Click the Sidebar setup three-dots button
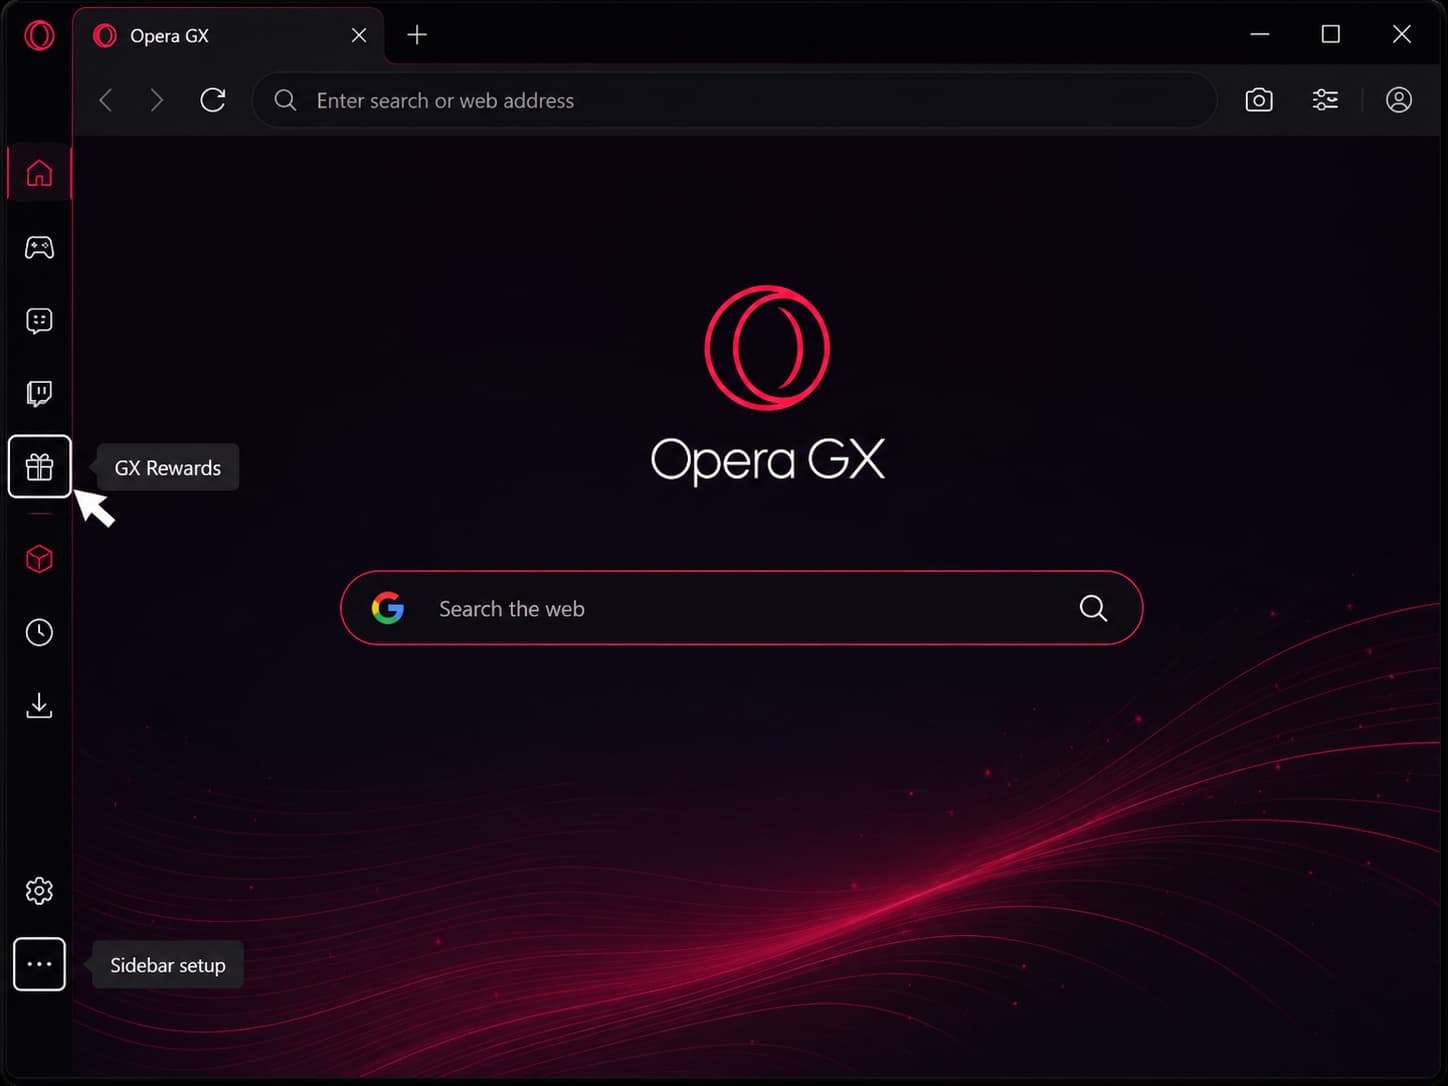The width and height of the screenshot is (1448, 1086). (39, 964)
